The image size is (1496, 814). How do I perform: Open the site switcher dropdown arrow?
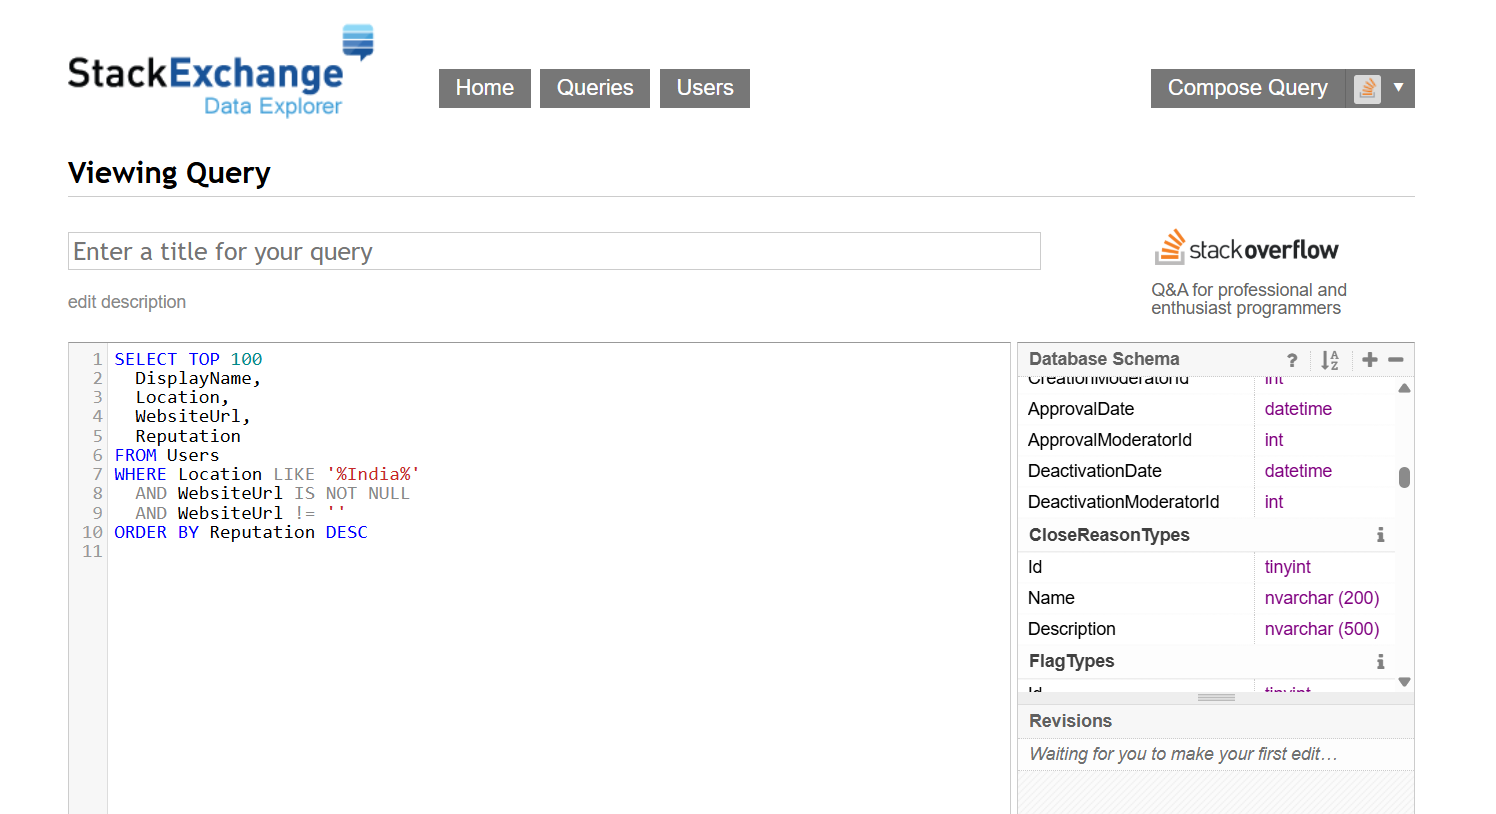click(1399, 88)
